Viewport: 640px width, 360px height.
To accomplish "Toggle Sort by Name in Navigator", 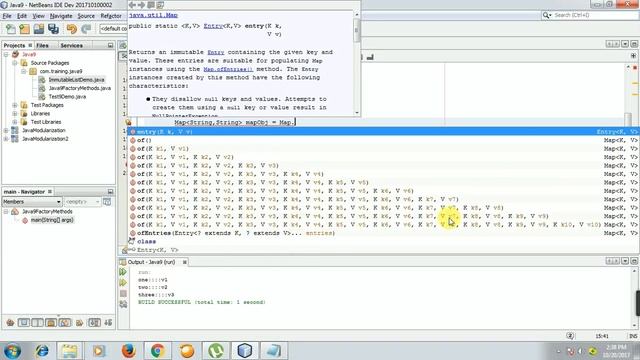I will [x=94, y=322].
